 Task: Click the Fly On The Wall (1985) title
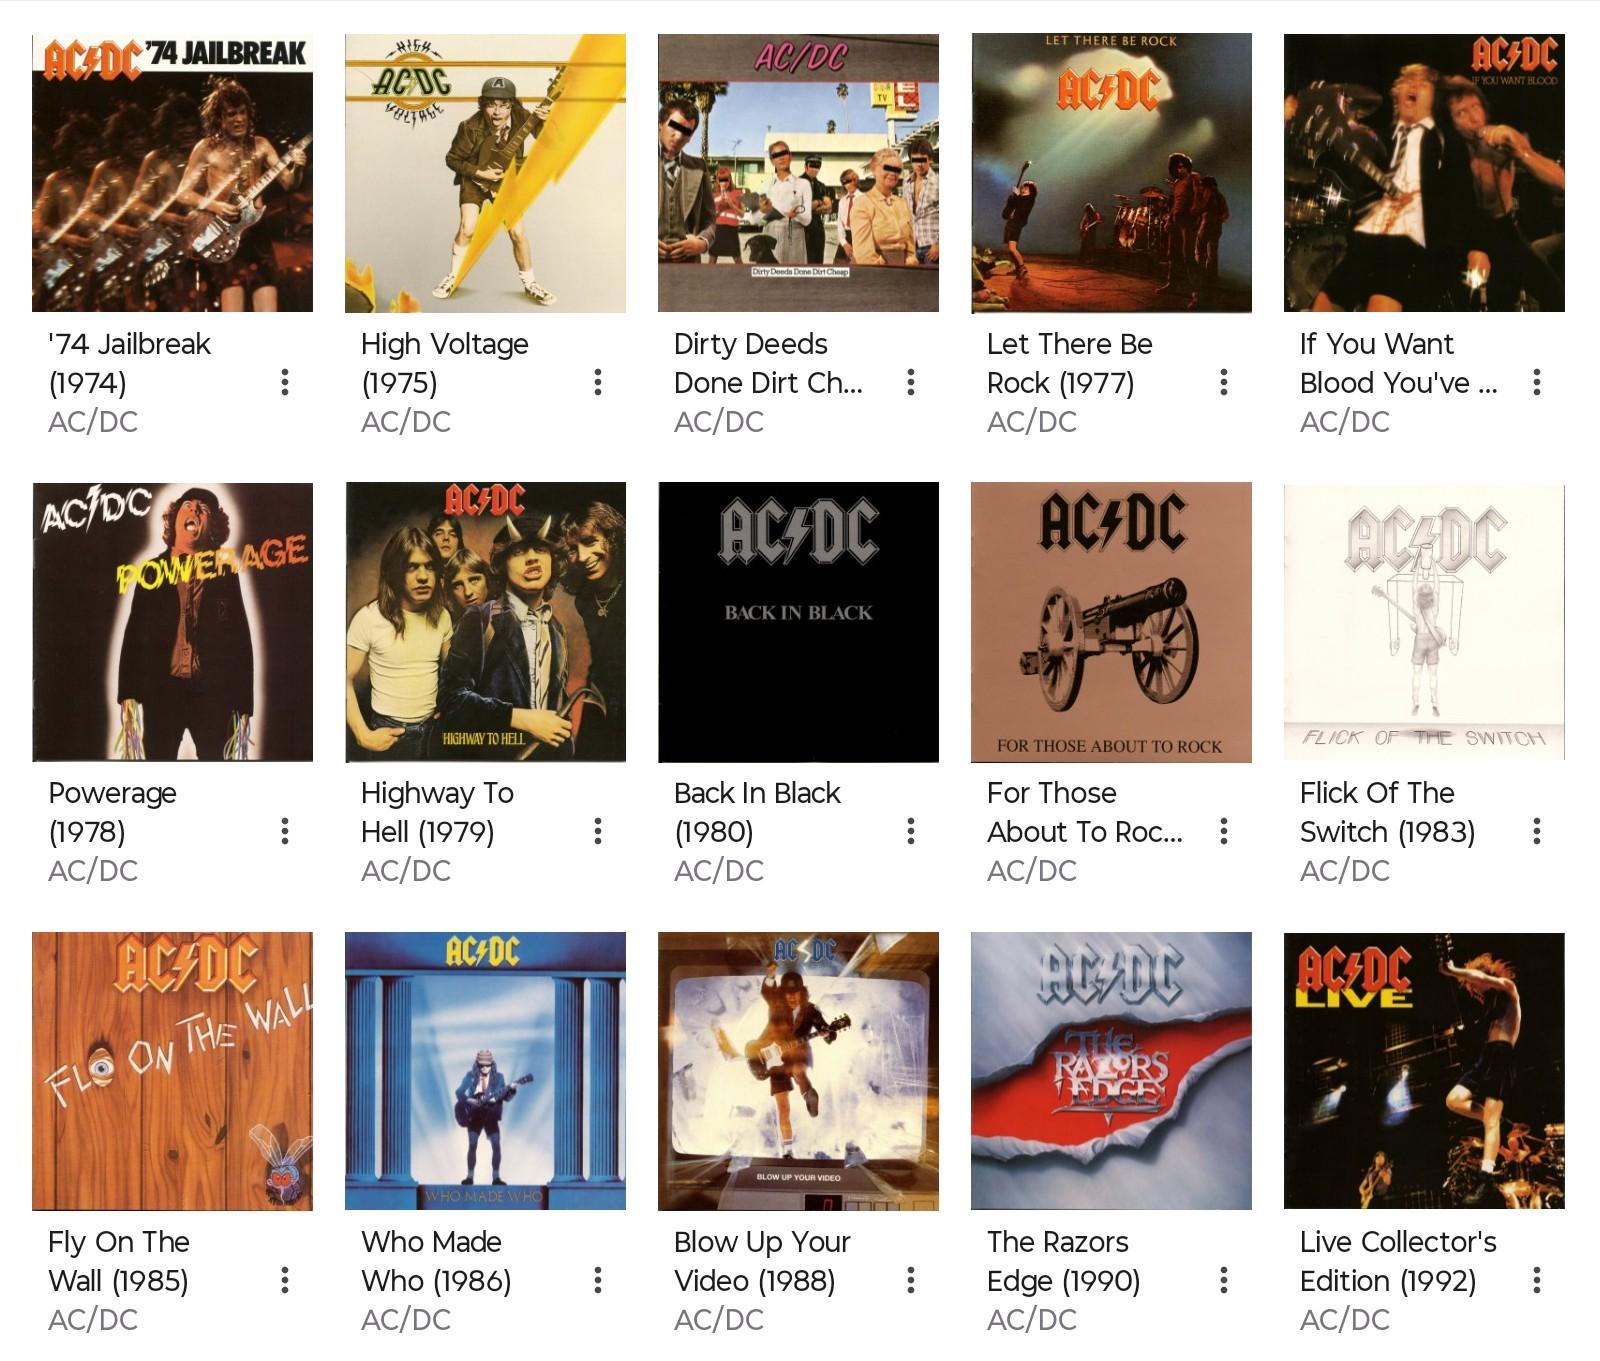[119, 1261]
